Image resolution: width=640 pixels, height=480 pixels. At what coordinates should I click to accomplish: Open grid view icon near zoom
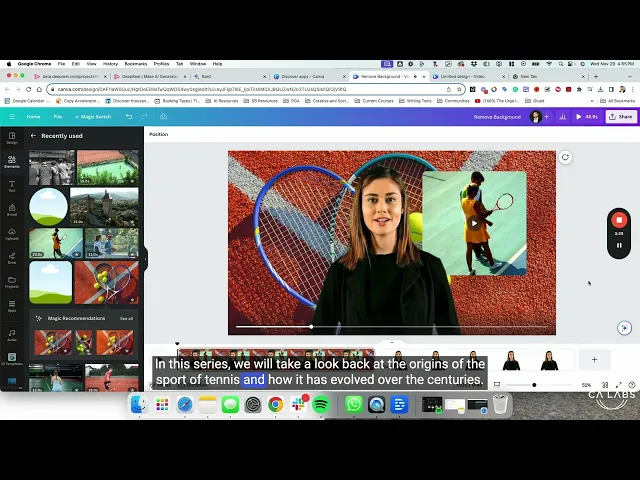point(605,385)
